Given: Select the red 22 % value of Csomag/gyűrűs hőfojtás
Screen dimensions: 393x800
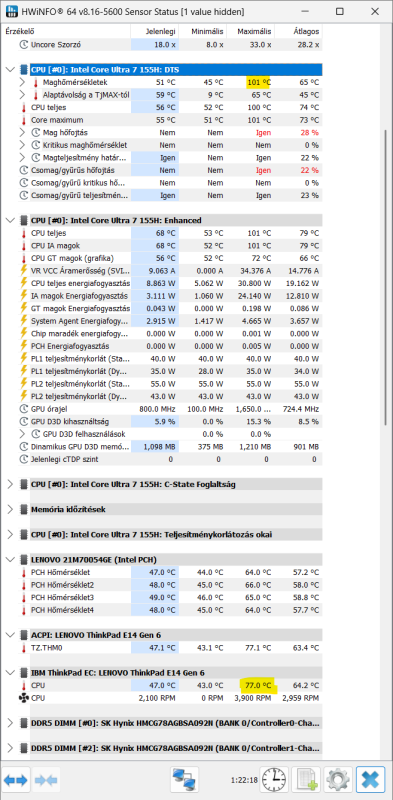Looking at the screenshot, I should coord(309,170).
